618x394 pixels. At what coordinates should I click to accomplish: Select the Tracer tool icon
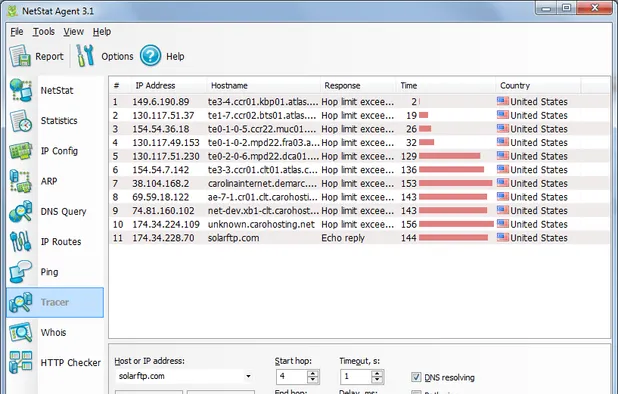click(x=20, y=302)
